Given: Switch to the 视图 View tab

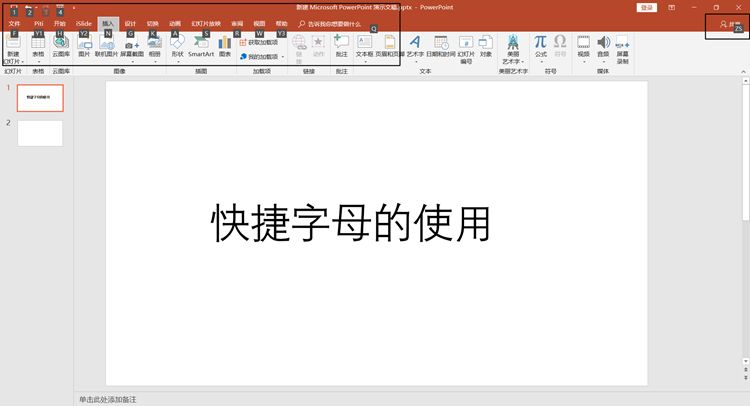Looking at the screenshot, I should [259, 23].
